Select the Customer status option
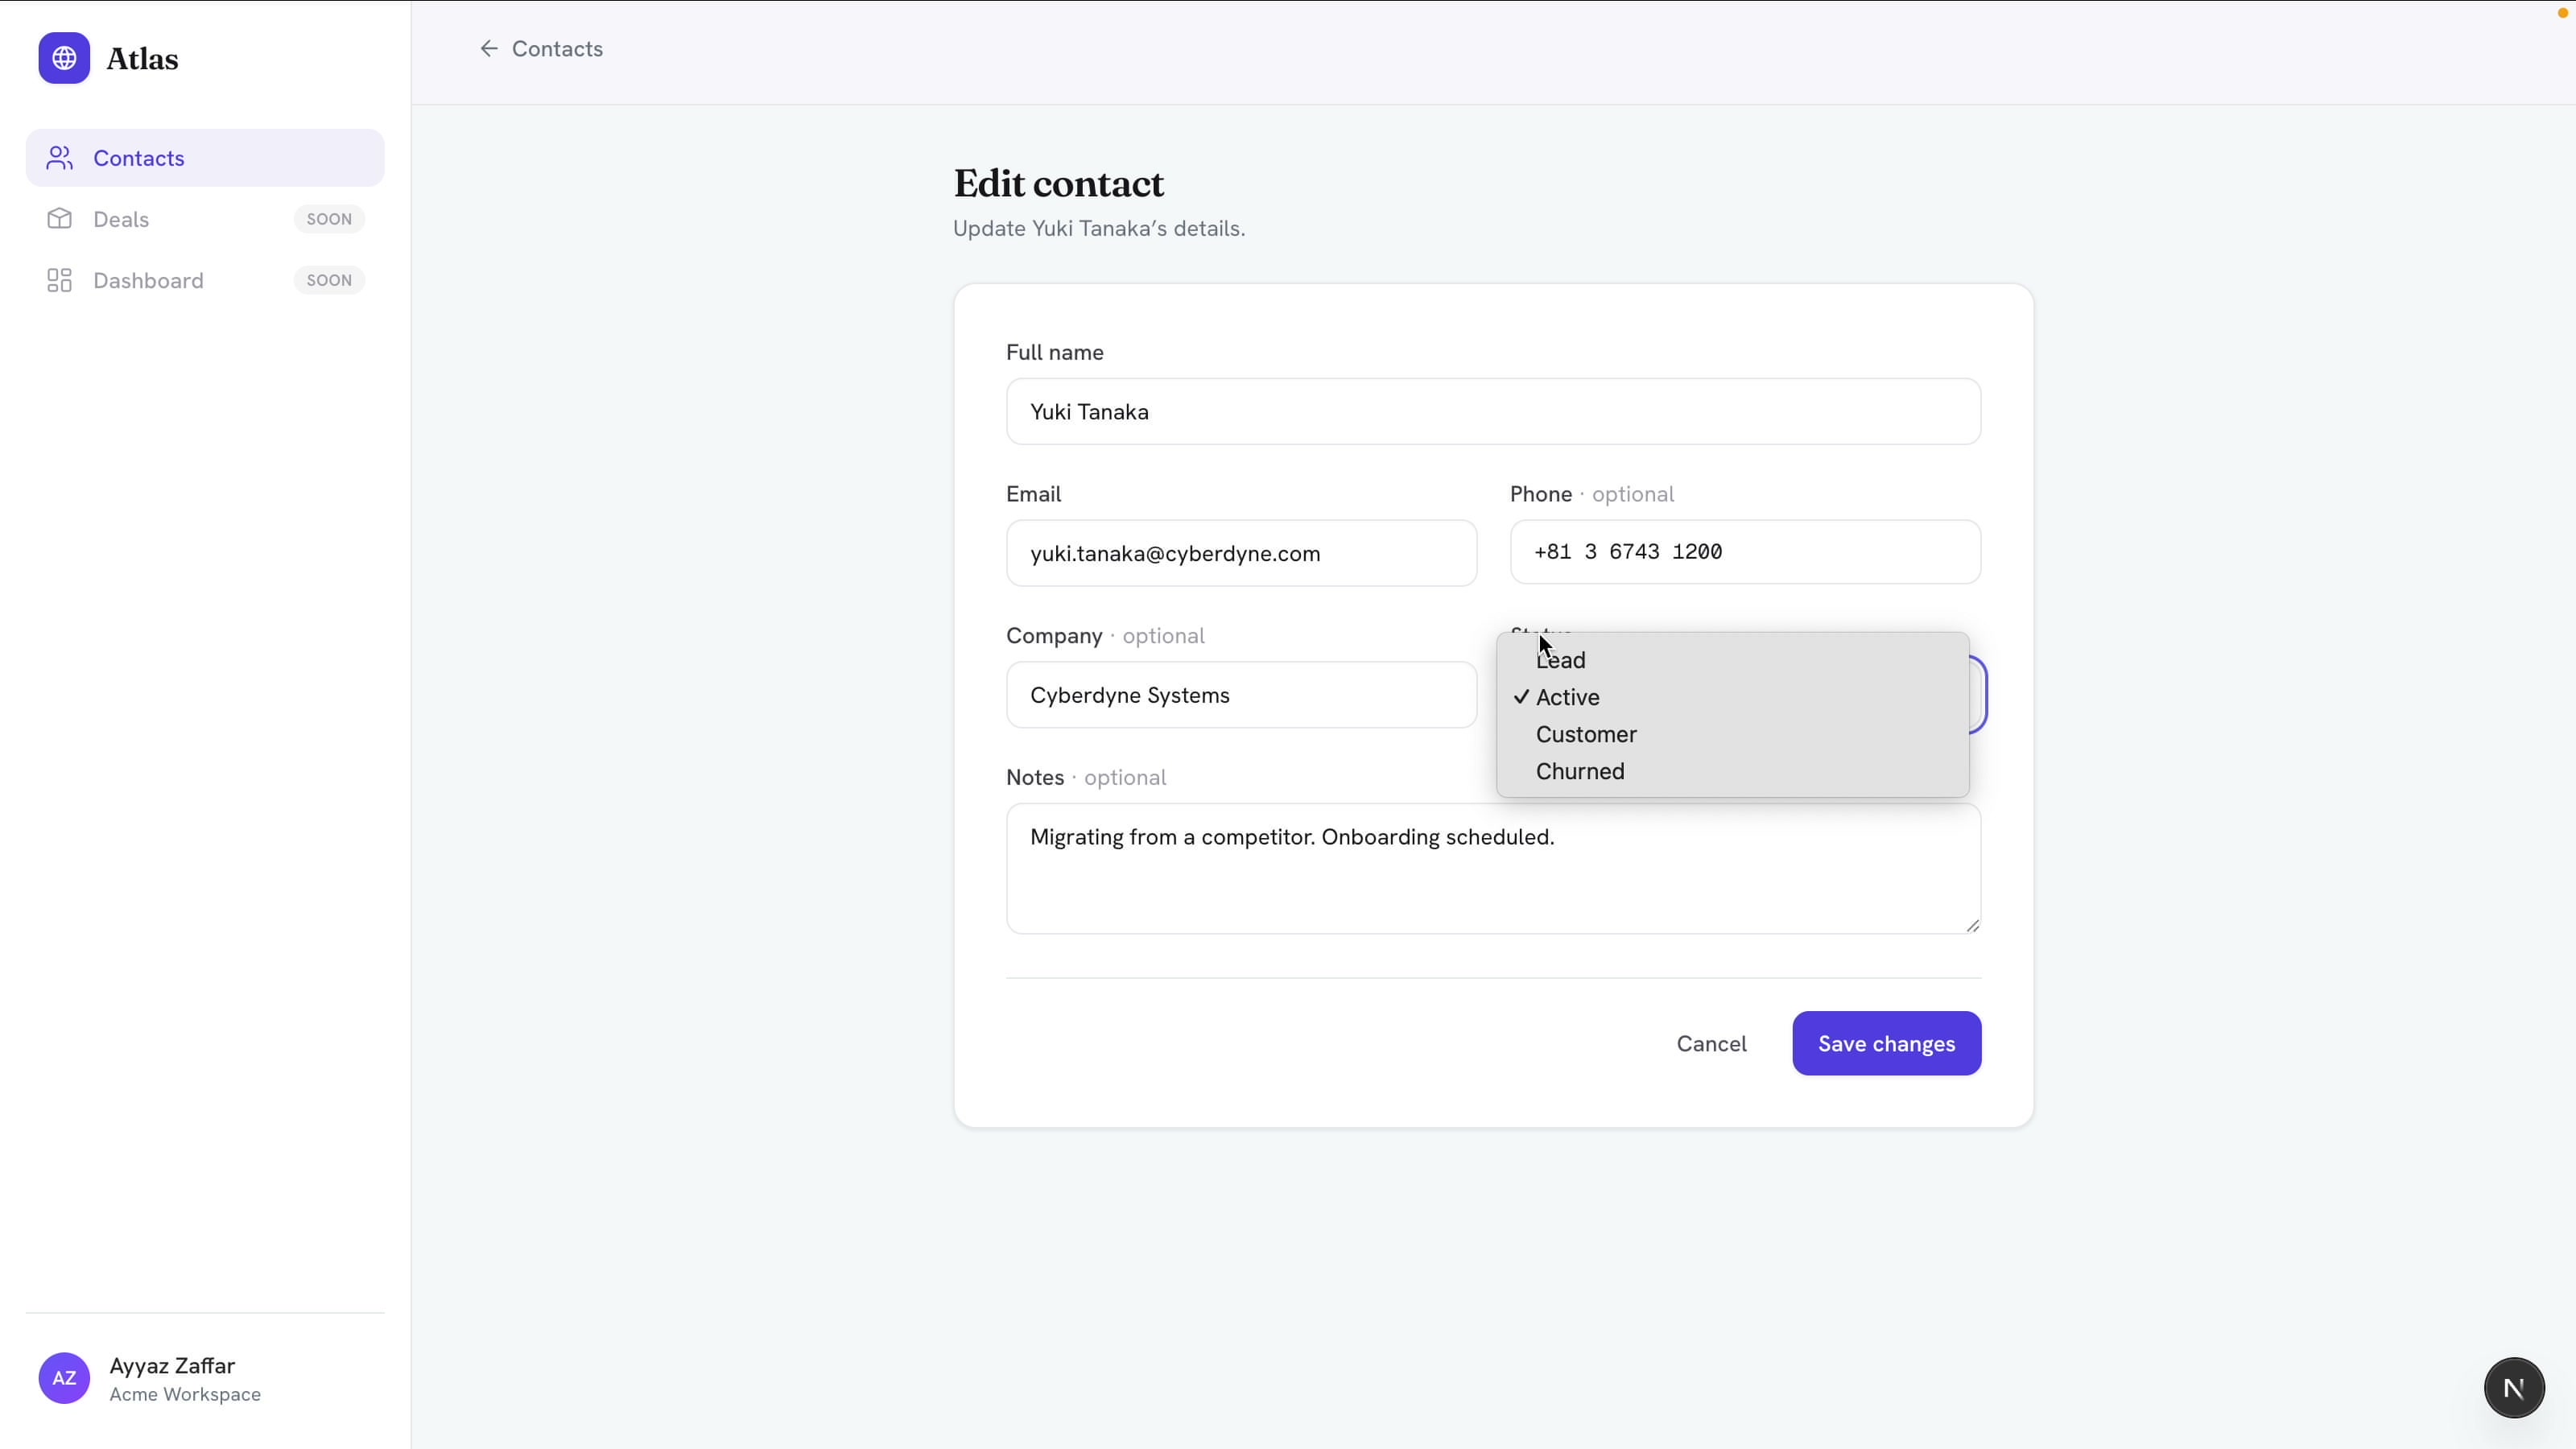Image resolution: width=2576 pixels, height=1449 pixels. (x=1732, y=734)
